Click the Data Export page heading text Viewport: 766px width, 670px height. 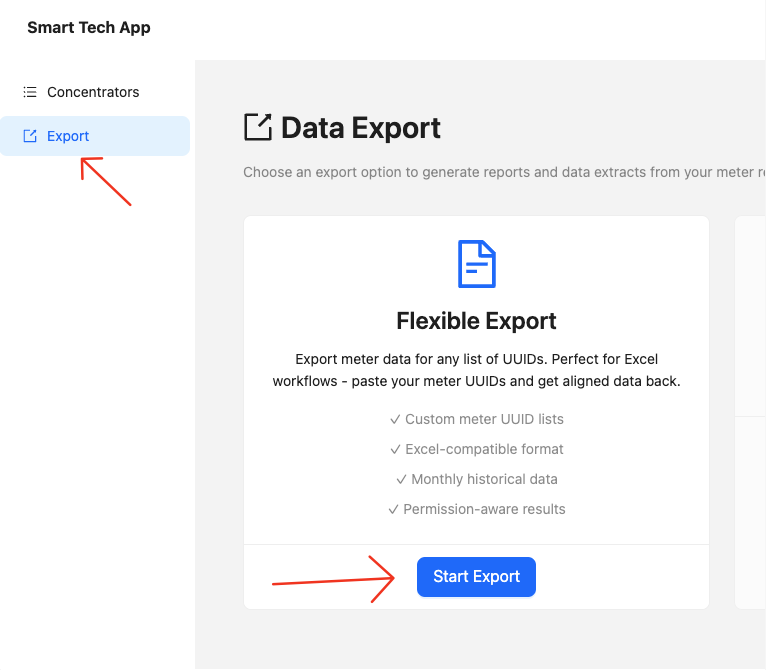(361, 128)
